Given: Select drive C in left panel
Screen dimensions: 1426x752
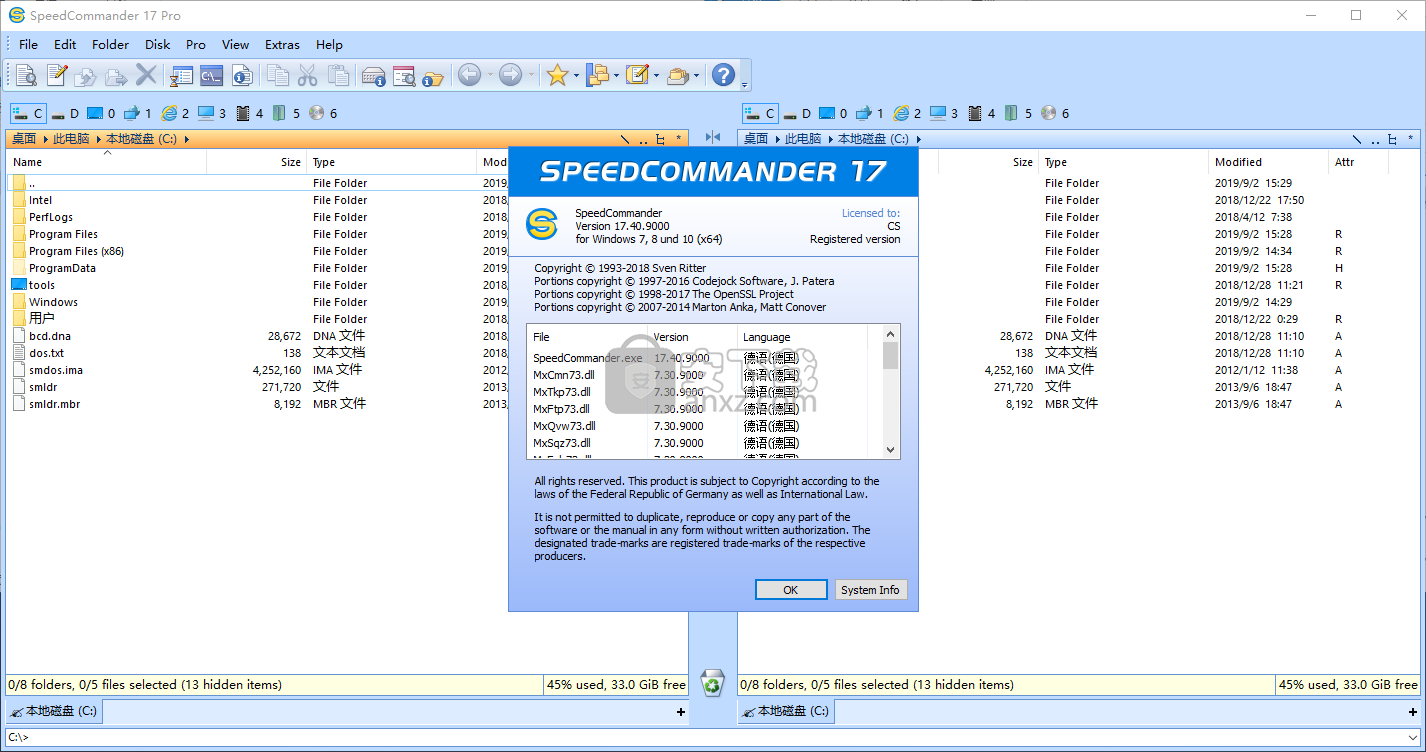Looking at the screenshot, I should [28, 113].
